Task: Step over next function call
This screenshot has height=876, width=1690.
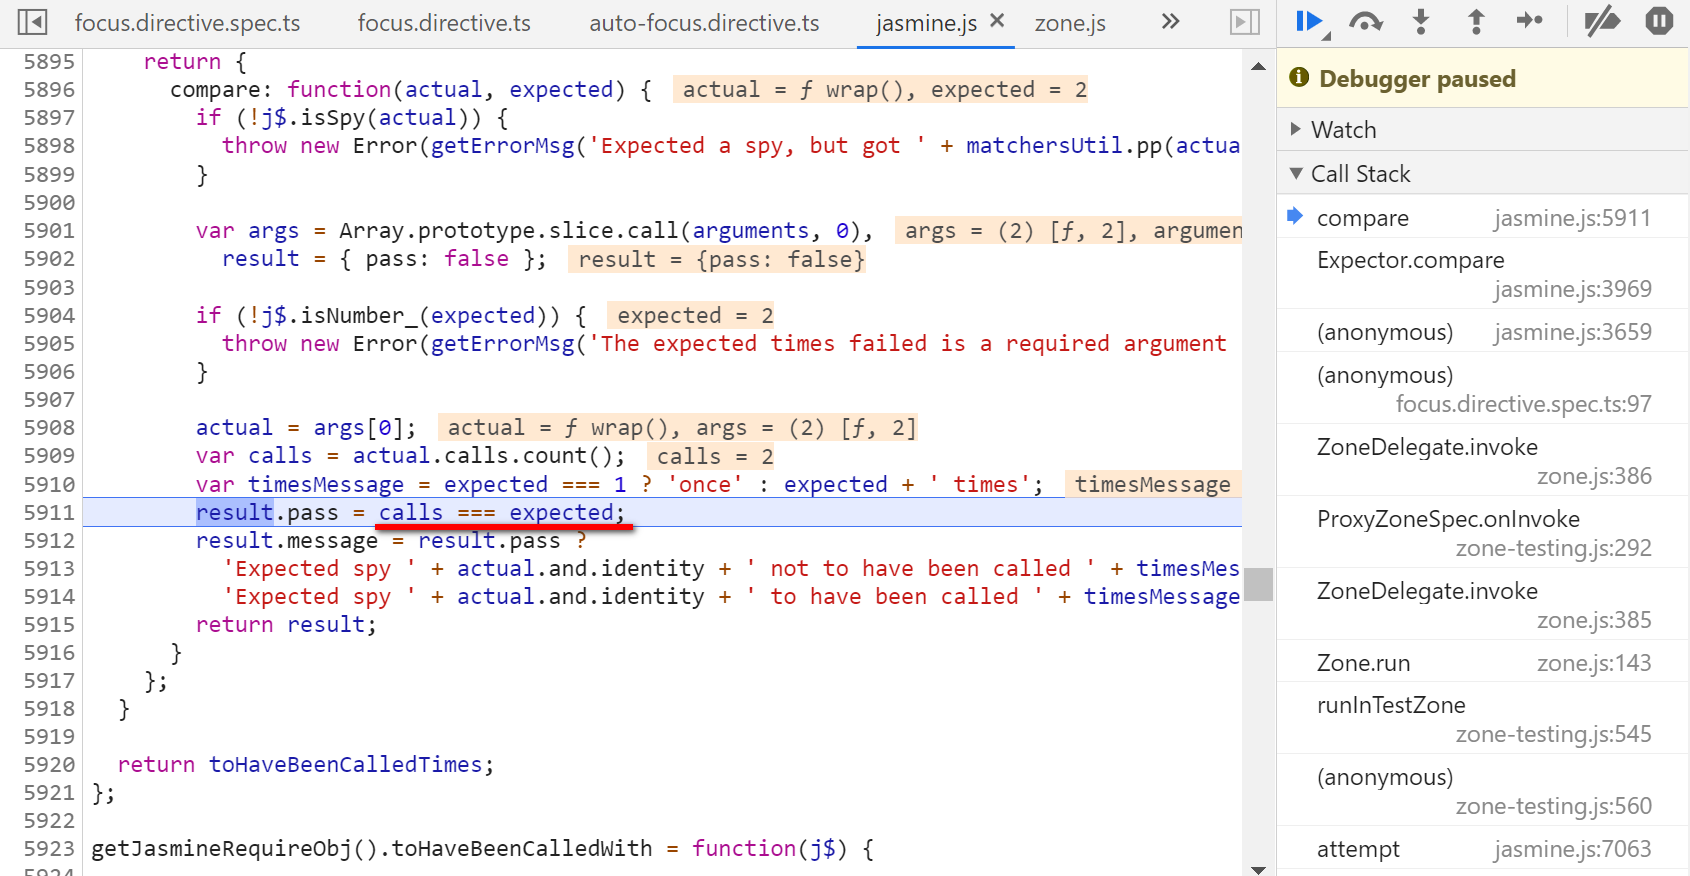Action: (x=1366, y=22)
